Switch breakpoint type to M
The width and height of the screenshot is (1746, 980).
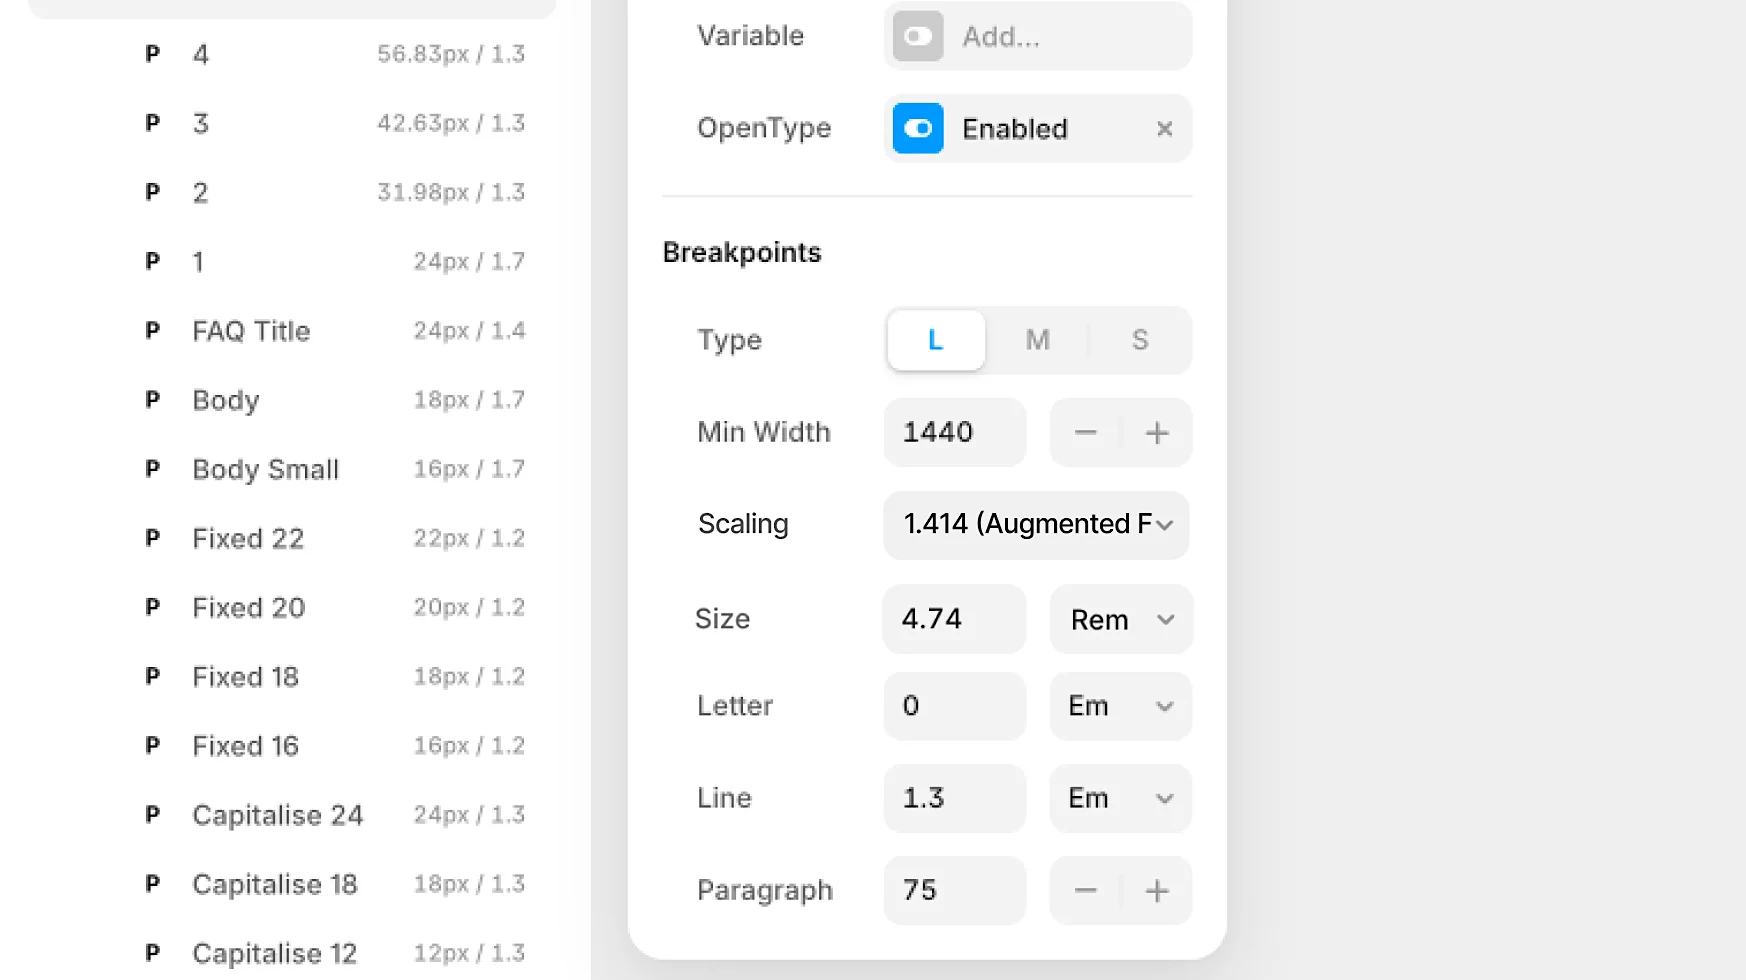[x=1037, y=340]
